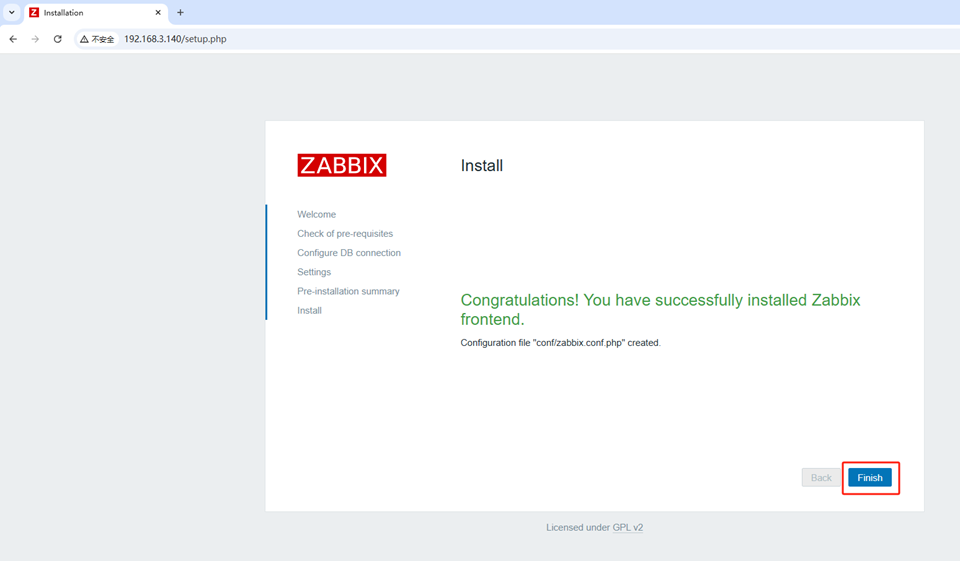Viewport: 960px width, 561px height.
Task: Click the Welcome step in the sidebar
Action: 317,214
